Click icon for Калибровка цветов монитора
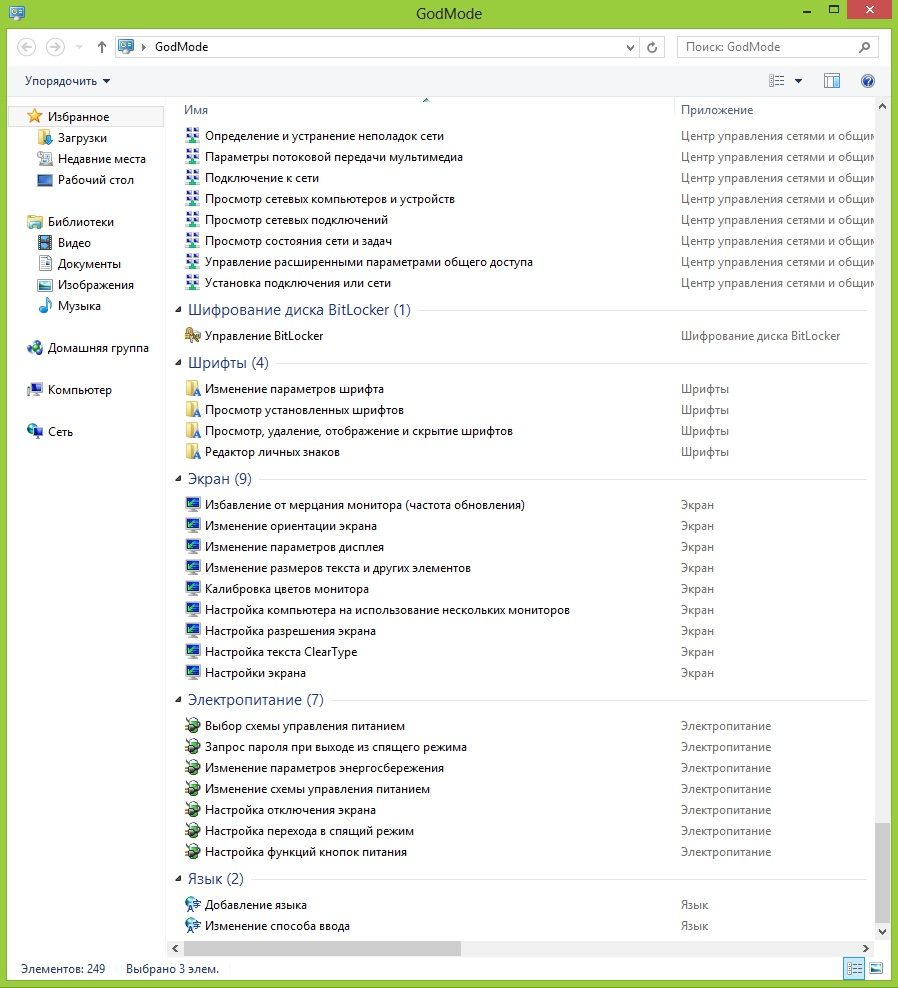Viewport: 898px width, 988px height. tap(192, 588)
